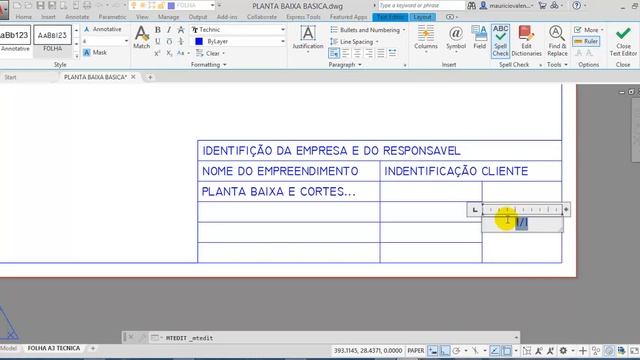Open Workspace Switching gear icon
Viewport: 640px width, 360px height.
[563, 350]
